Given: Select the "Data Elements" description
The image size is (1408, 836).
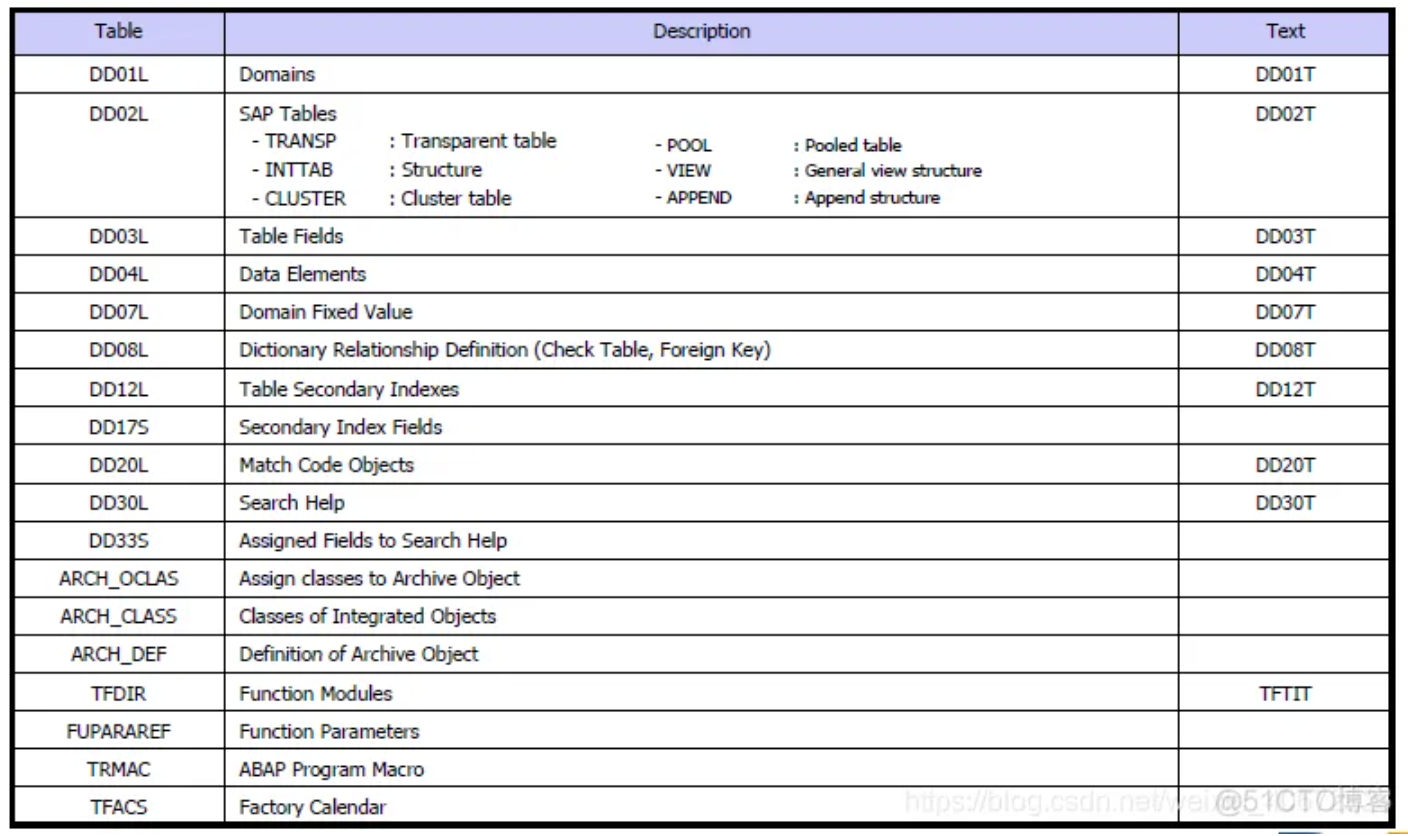Looking at the screenshot, I should tap(302, 274).
